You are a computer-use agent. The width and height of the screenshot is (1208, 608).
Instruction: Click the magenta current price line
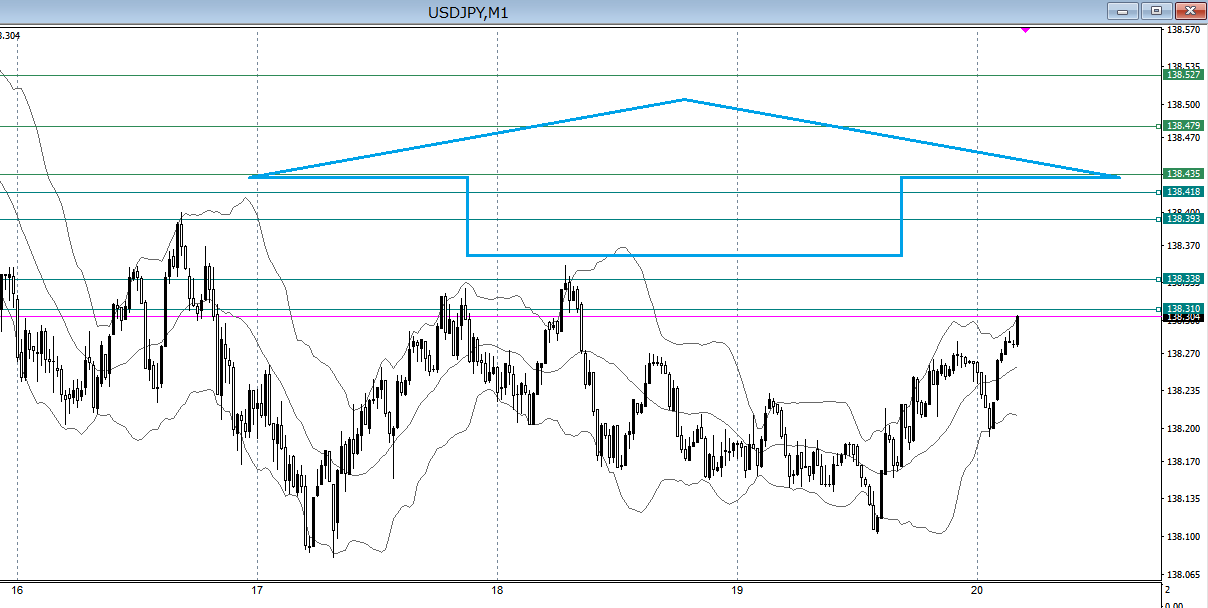coord(580,317)
